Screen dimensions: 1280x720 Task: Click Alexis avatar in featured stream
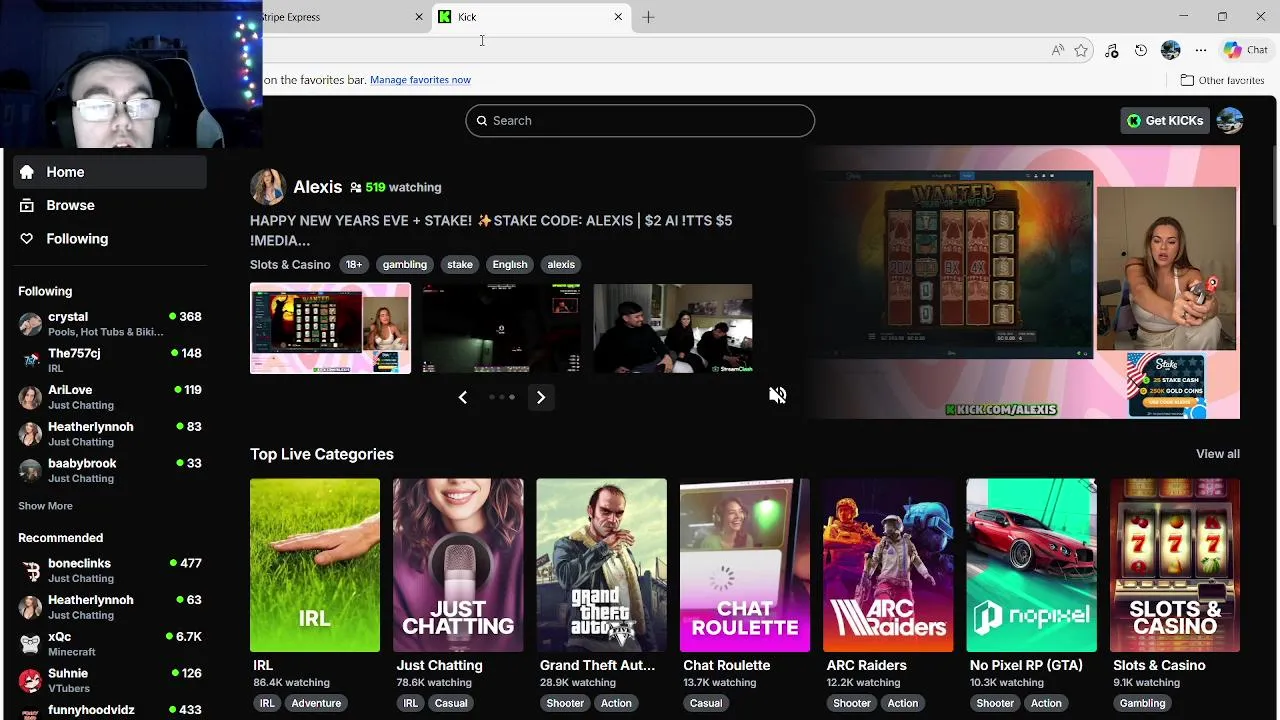[x=267, y=187]
